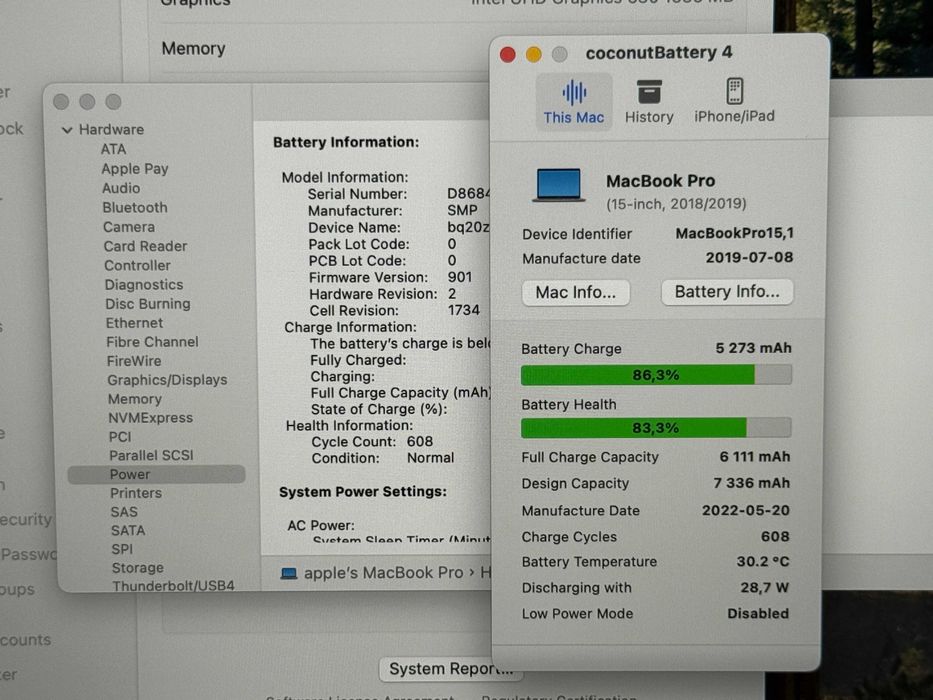This screenshot has width=933, height=700.
Task: Select Thunderbolt/USB4 in the sidebar
Action: point(173,586)
